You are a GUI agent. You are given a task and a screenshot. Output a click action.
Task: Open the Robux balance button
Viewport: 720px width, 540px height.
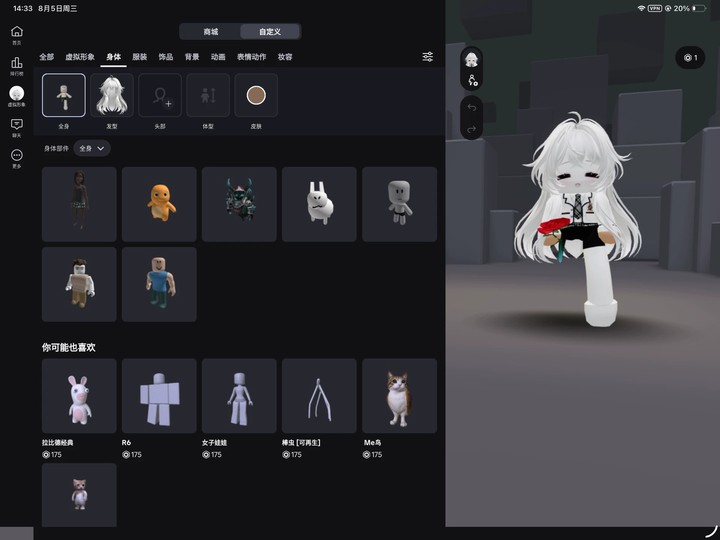(690, 57)
